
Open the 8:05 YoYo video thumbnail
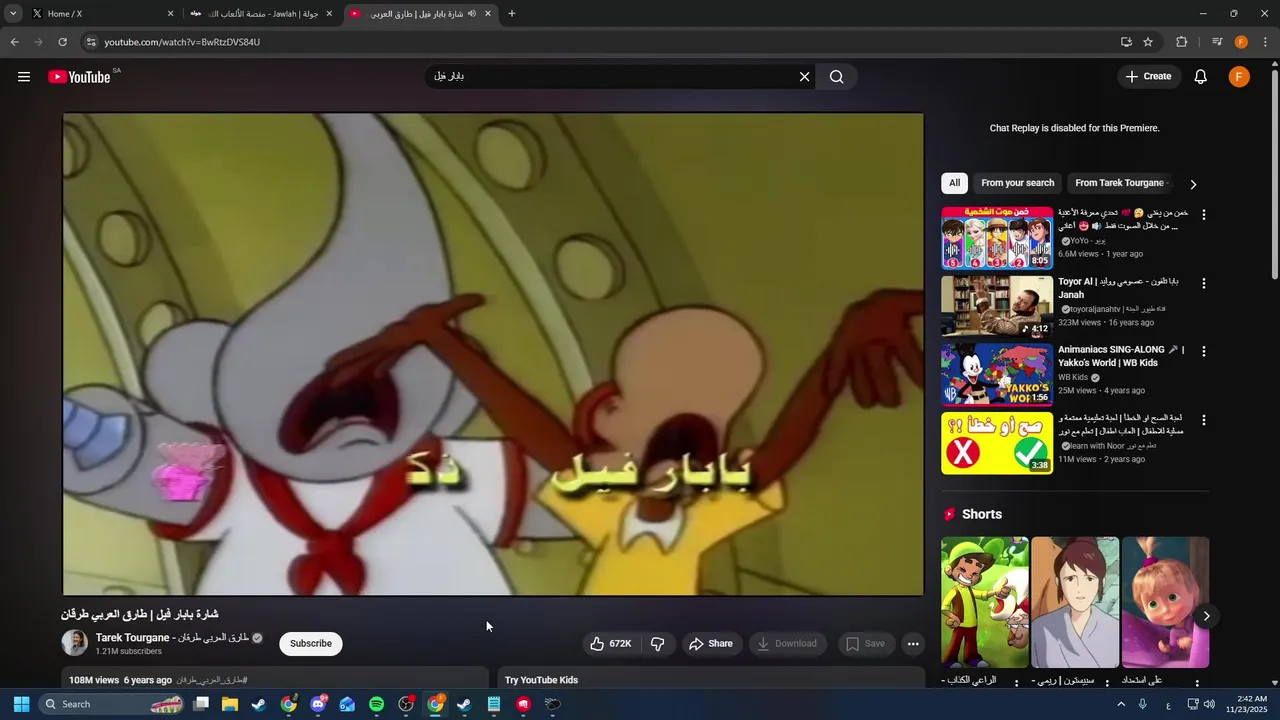pos(997,238)
